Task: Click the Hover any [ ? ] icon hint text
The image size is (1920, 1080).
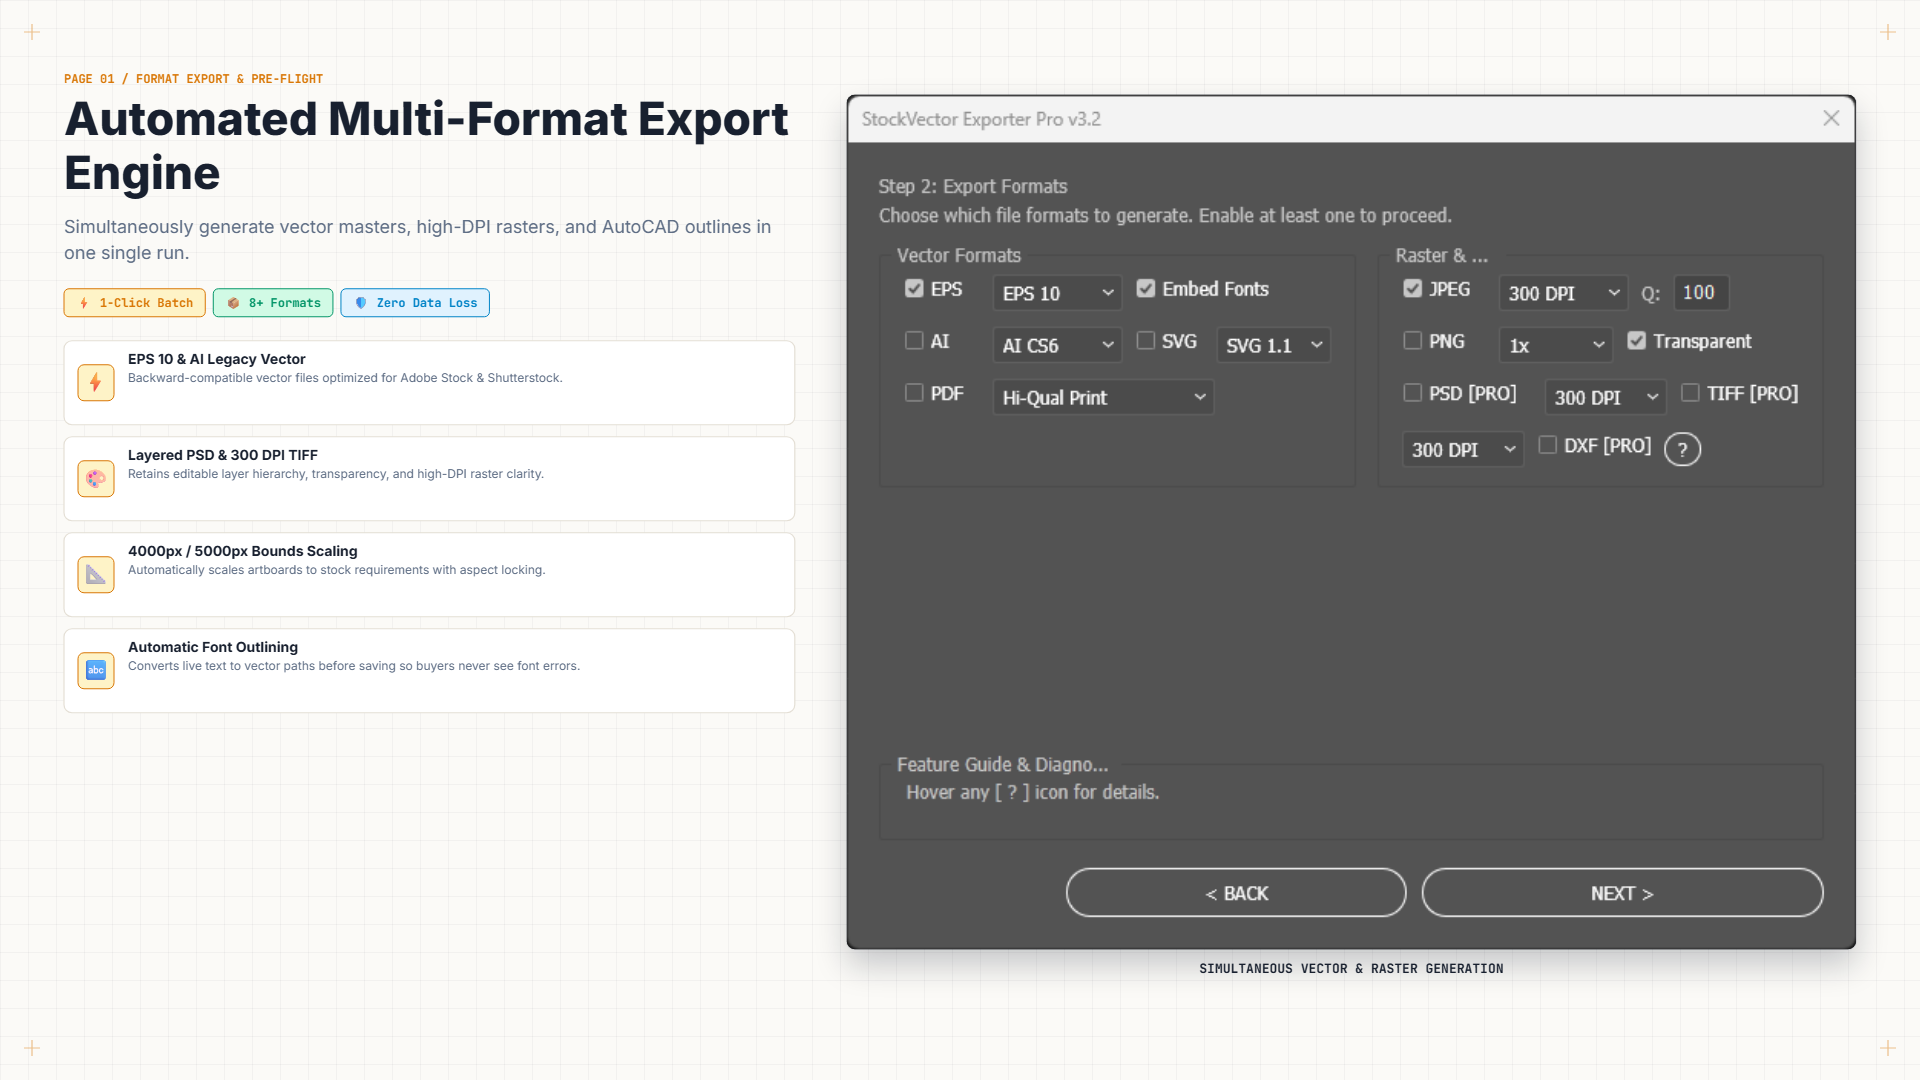Action: point(1032,792)
